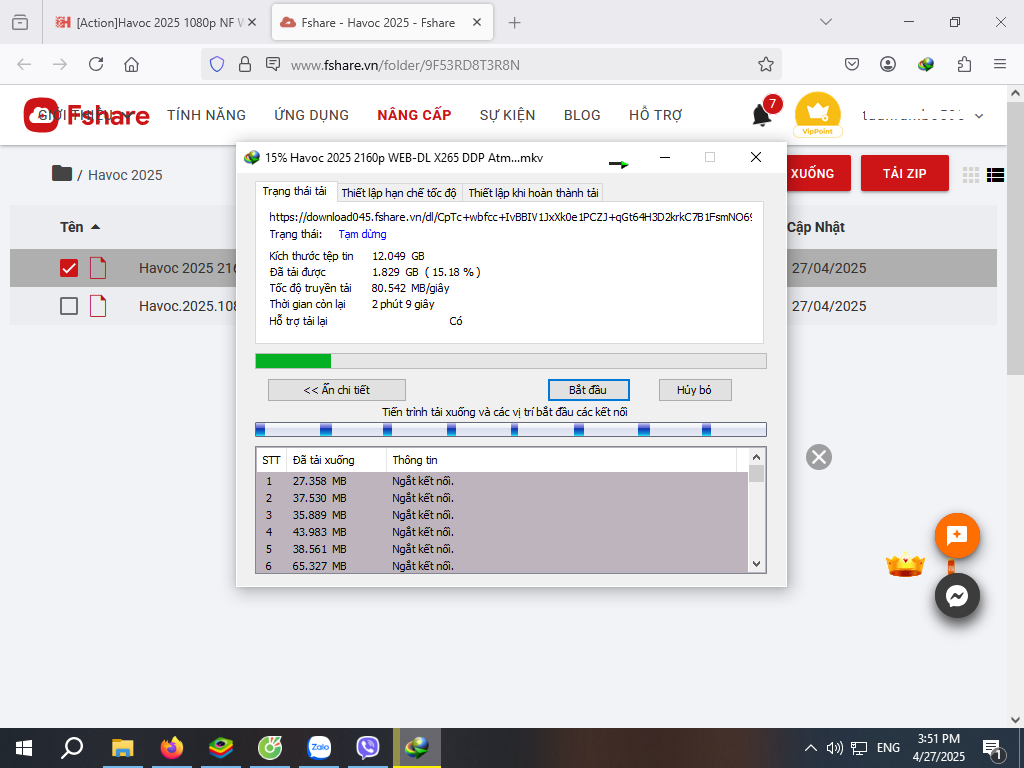1024x768 pixels.
Task: Dismiss the gray circular X button
Action: 818,457
